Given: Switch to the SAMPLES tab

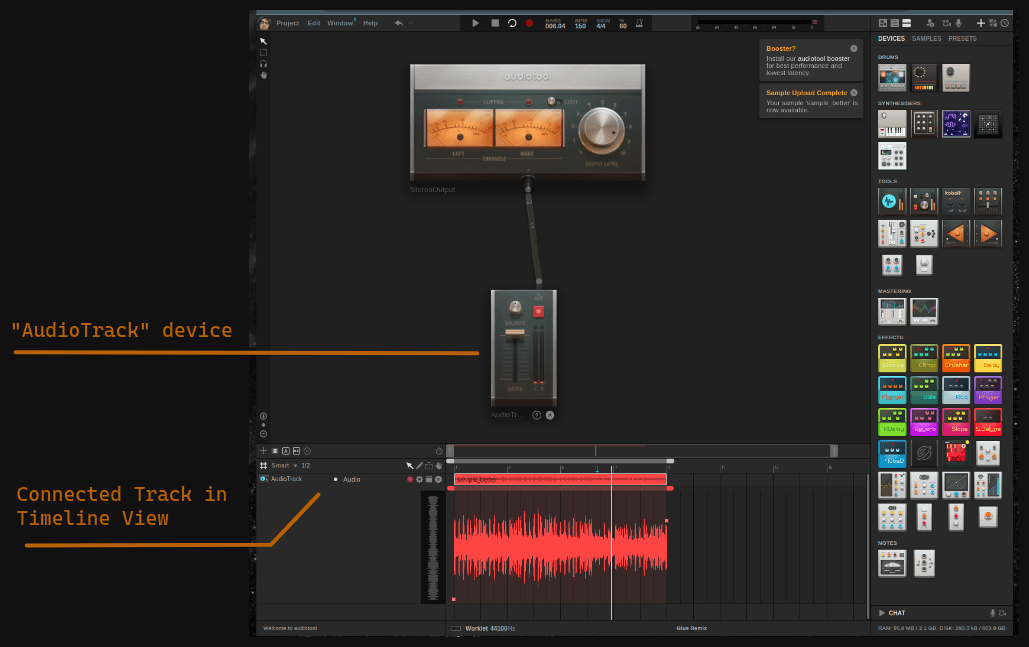Looking at the screenshot, I should coord(926,39).
